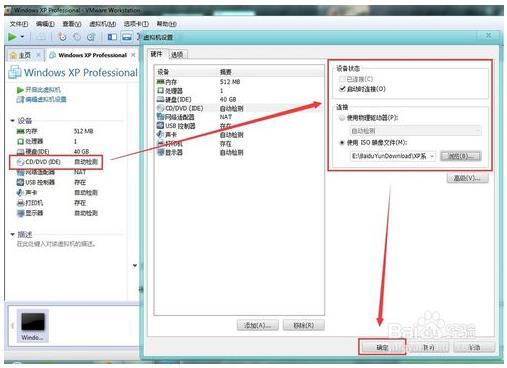Open the 虚拟机(M) menu
The height and width of the screenshot is (368, 507).
tap(103, 24)
